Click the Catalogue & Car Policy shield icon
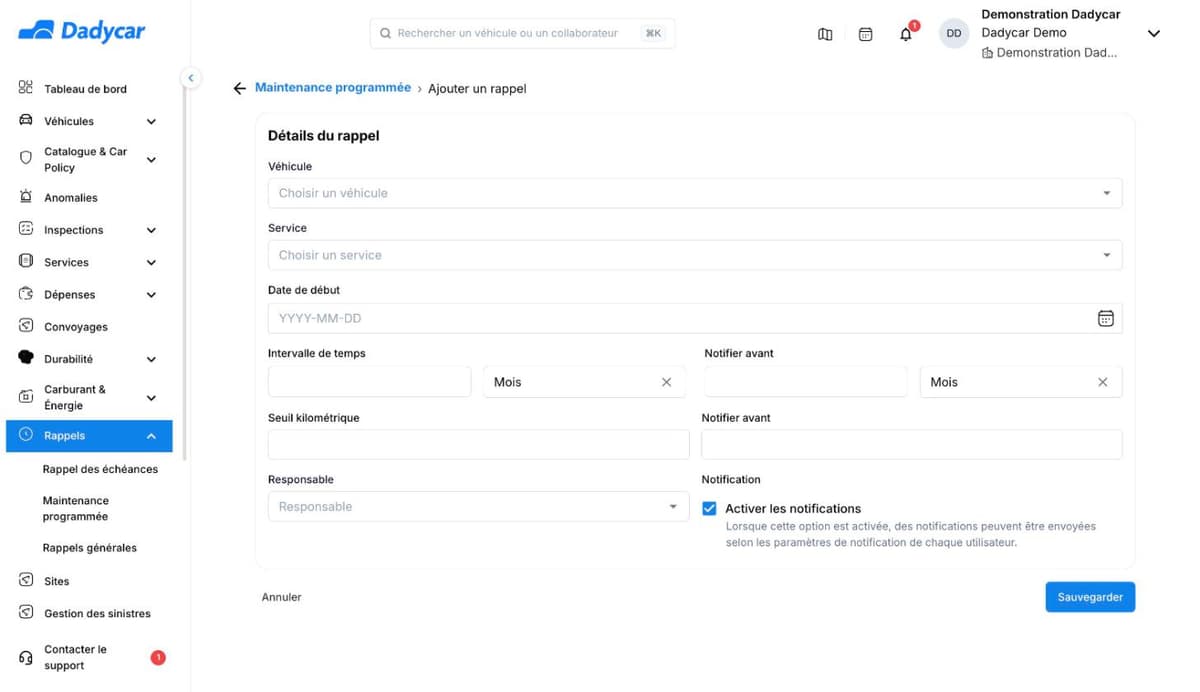Image resolution: width=1200 pixels, height=692 pixels. click(26, 158)
